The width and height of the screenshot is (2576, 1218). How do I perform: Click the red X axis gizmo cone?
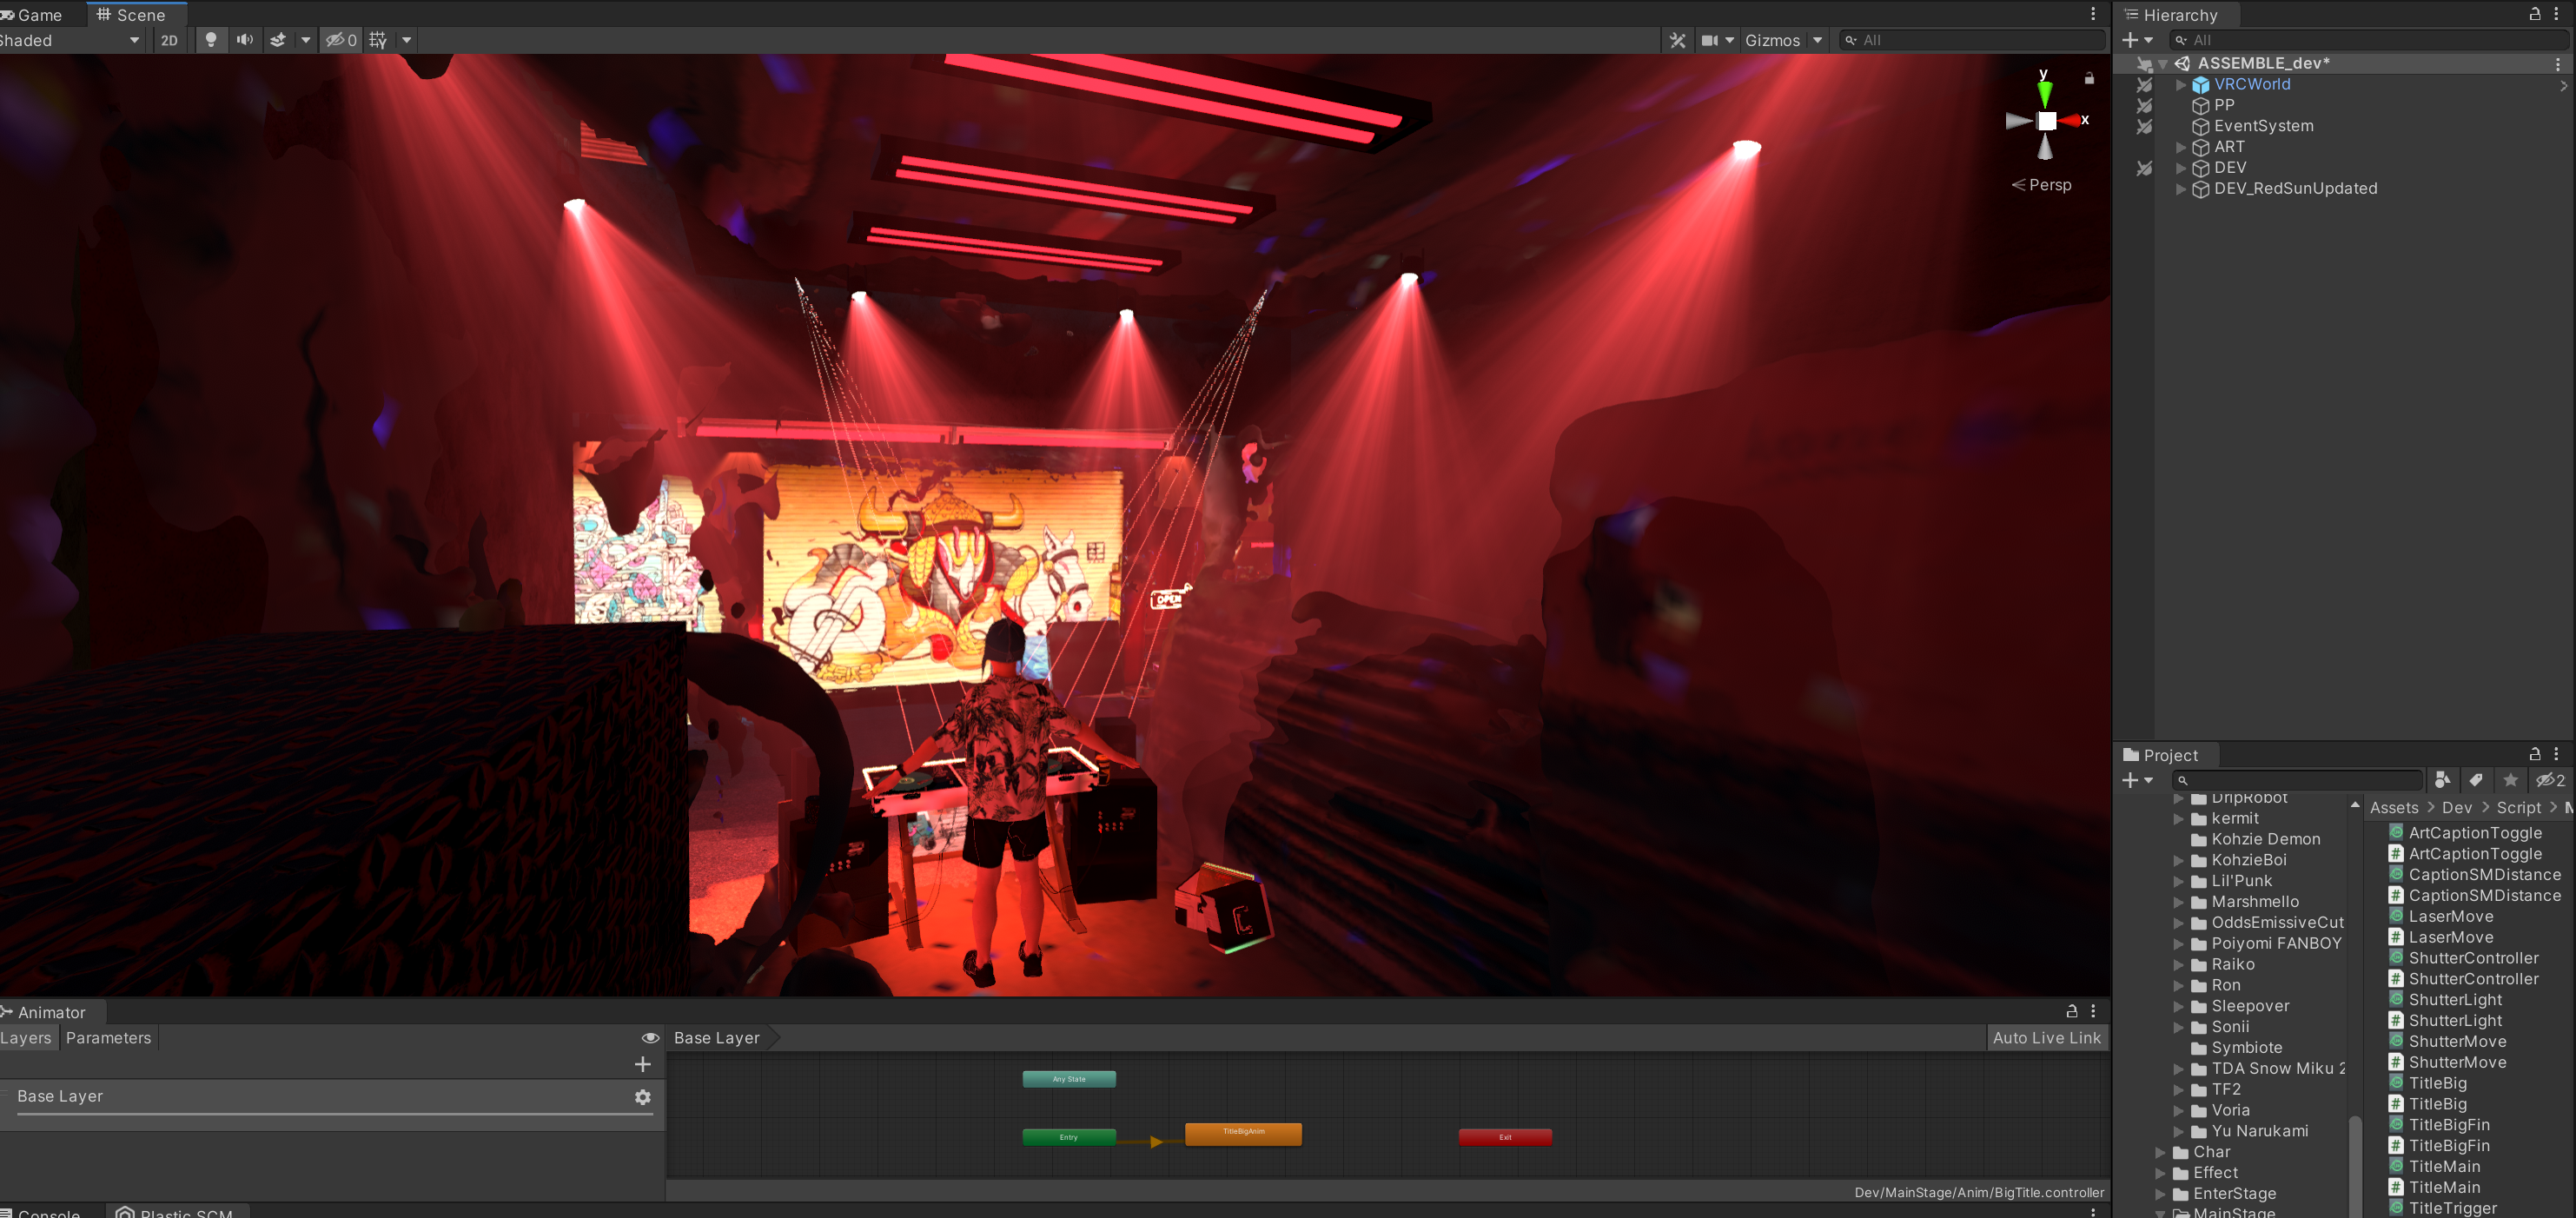click(2070, 120)
